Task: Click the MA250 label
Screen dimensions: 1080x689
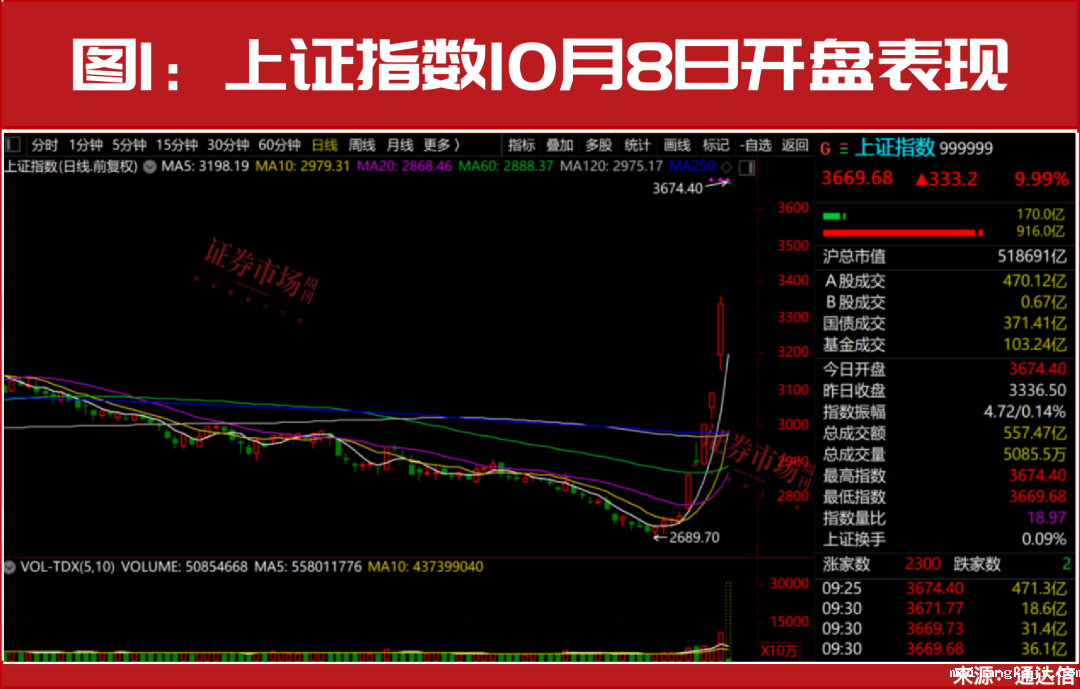Action: (x=694, y=167)
